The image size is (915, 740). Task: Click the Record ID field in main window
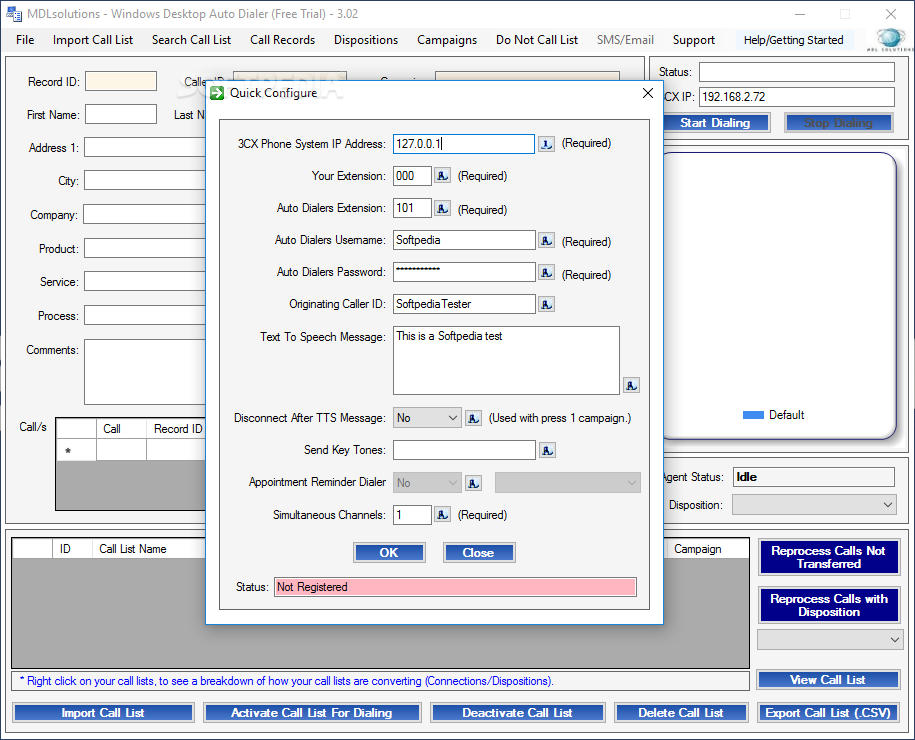point(121,81)
